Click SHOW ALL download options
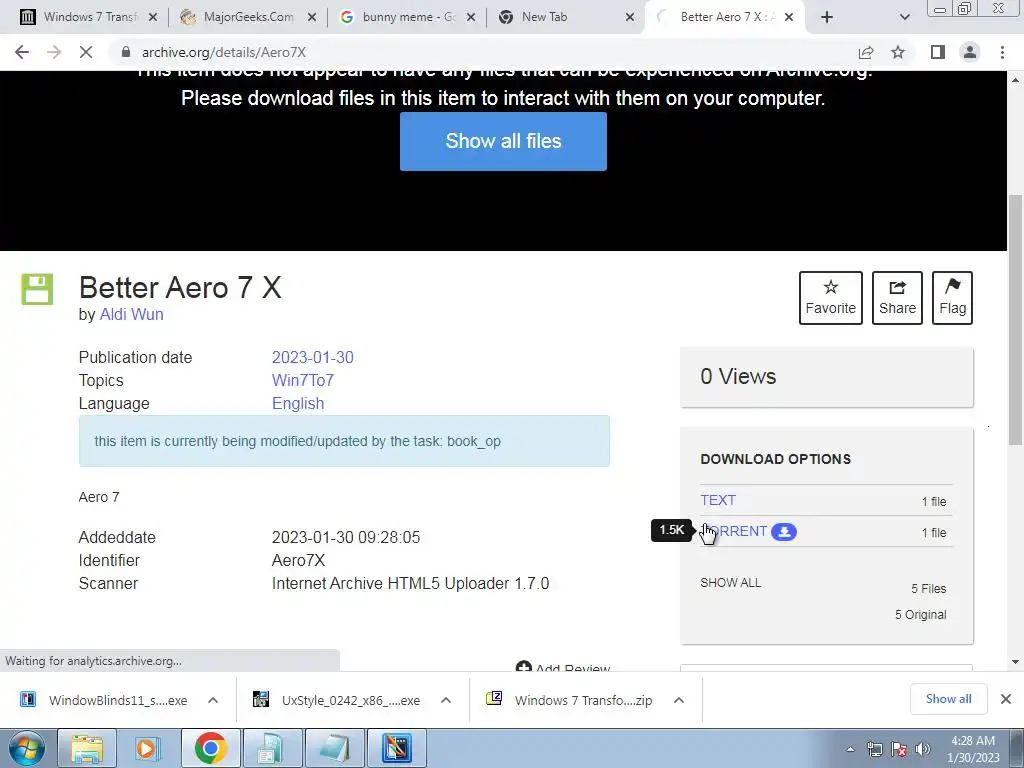Viewport: 1024px width, 768px height. (x=731, y=583)
